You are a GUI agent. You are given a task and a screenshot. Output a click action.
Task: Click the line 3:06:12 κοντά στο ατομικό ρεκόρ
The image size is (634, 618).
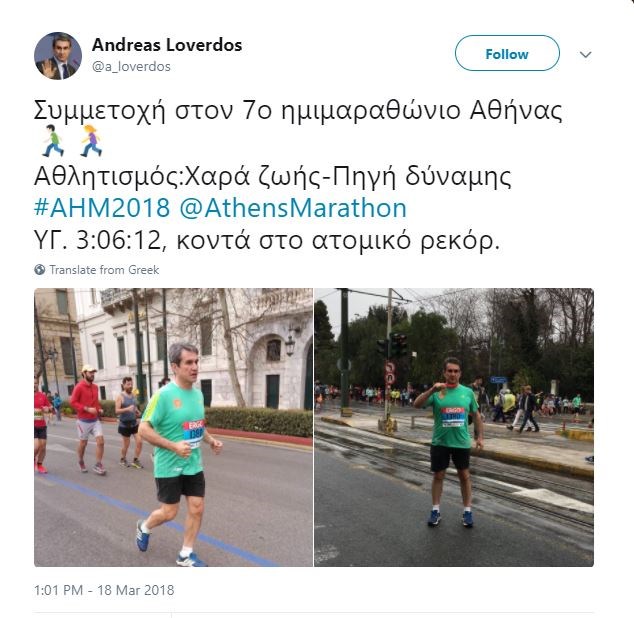267,241
